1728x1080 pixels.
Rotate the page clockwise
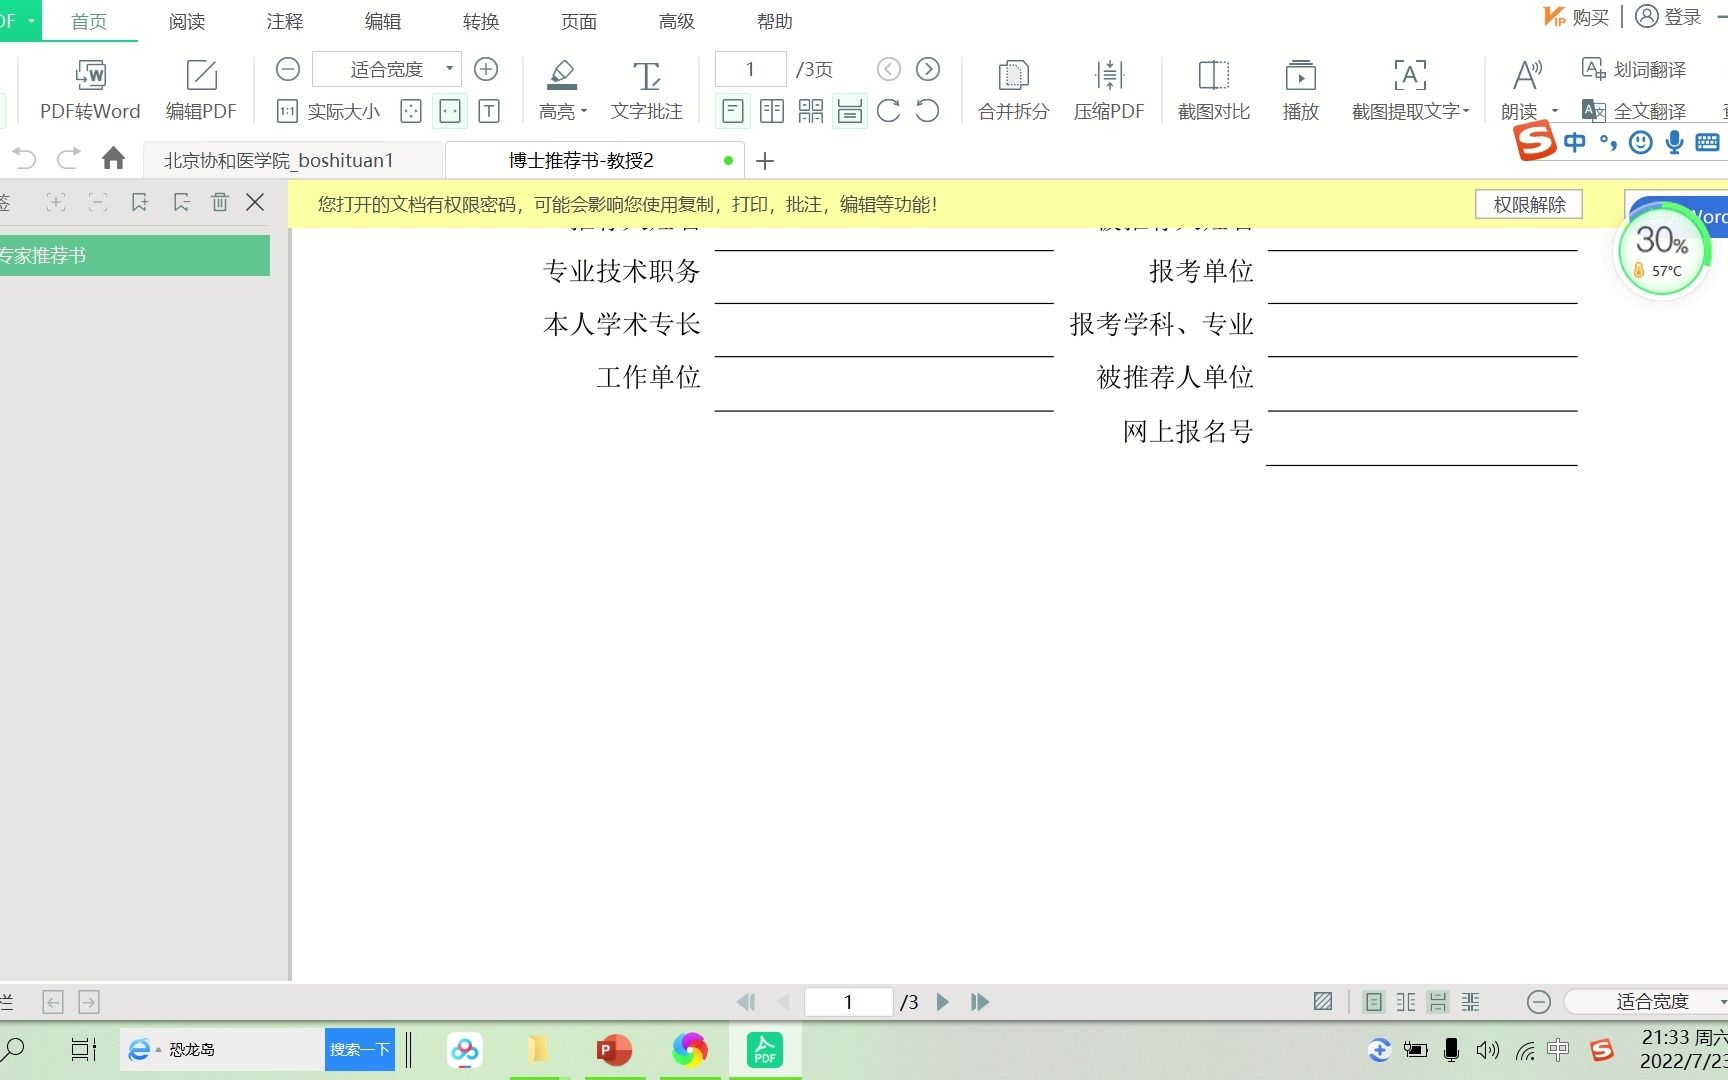point(888,111)
